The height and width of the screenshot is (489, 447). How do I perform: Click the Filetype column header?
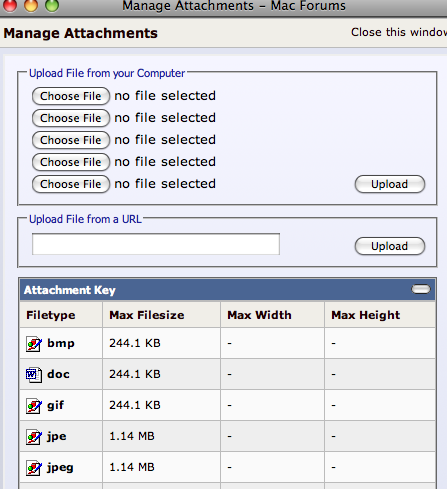(51, 315)
